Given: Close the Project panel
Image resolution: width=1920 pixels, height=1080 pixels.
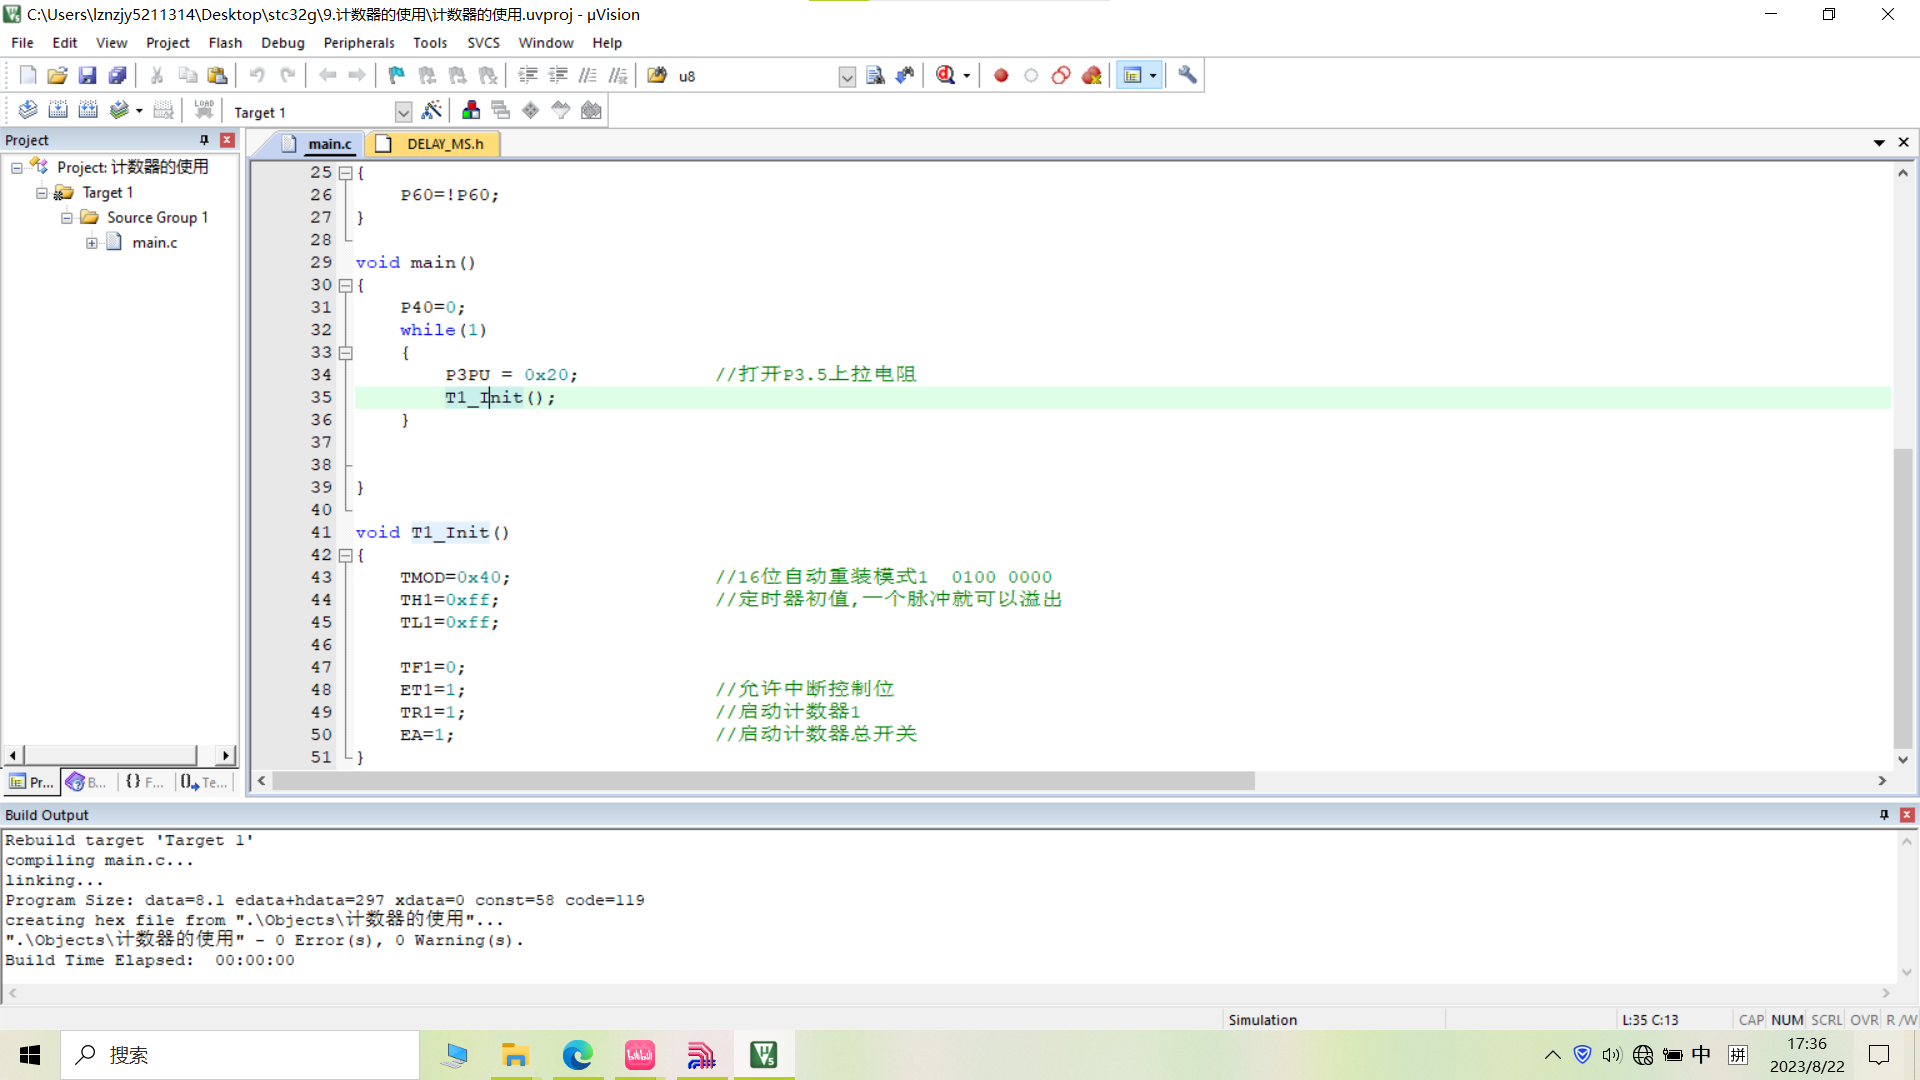Looking at the screenshot, I should point(227,140).
